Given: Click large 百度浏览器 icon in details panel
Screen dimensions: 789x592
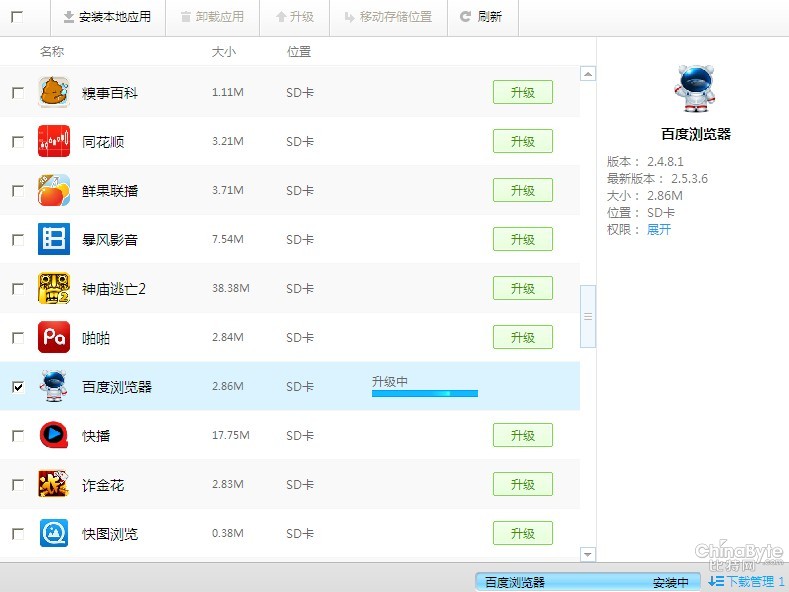Looking at the screenshot, I should coord(695,88).
